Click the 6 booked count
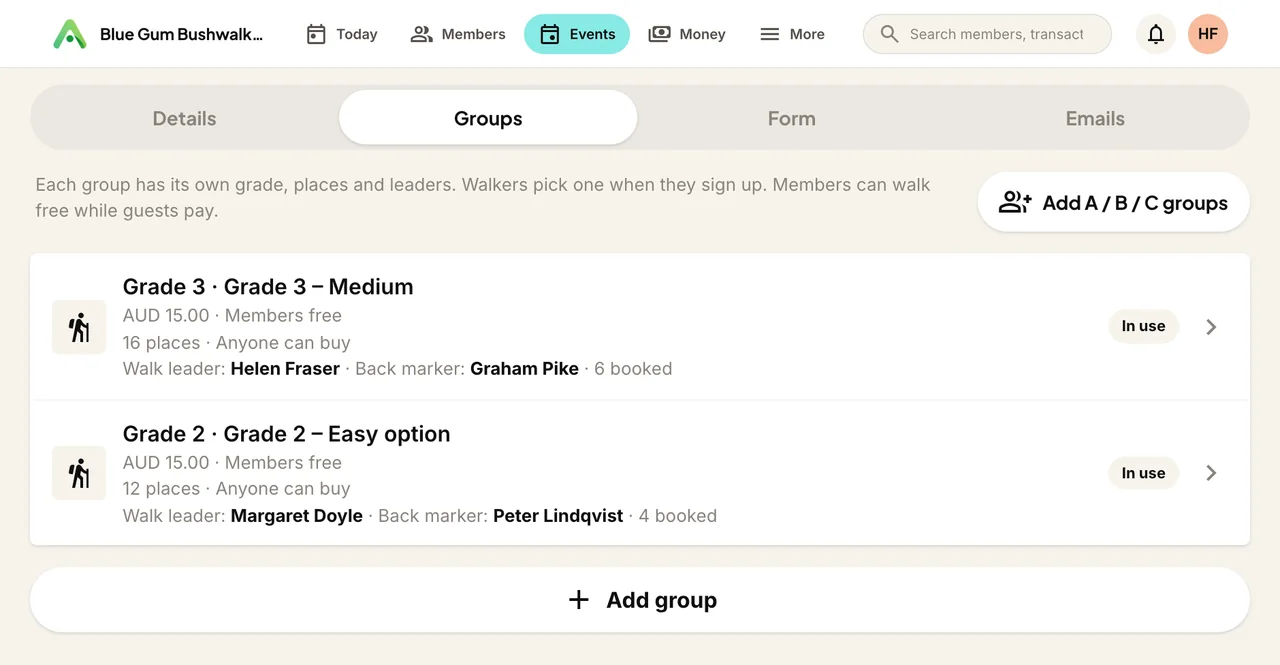The width and height of the screenshot is (1280, 665). pos(633,369)
